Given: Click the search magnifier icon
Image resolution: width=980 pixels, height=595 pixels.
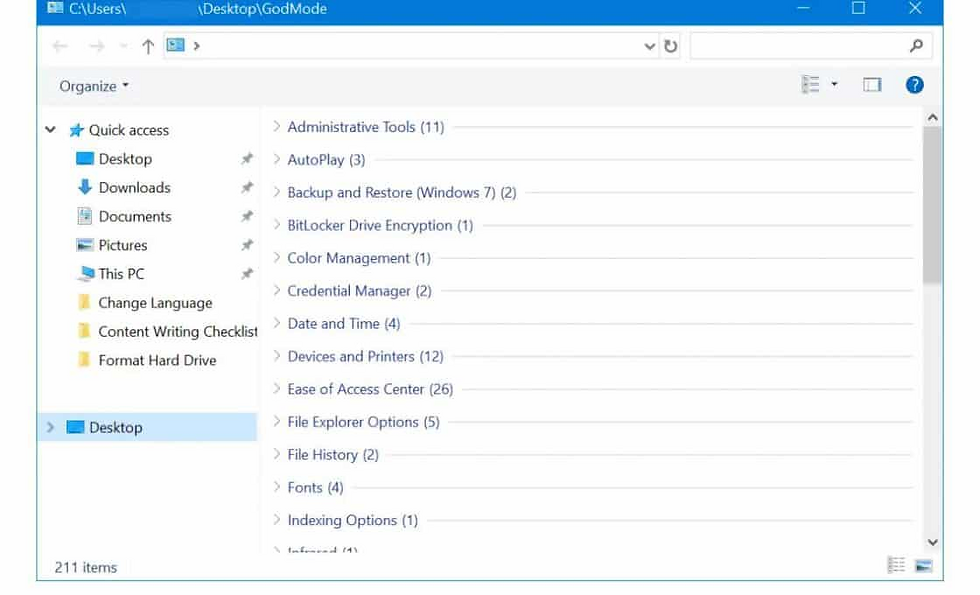Looking at the screenshot, I should (x=916, y=45).
